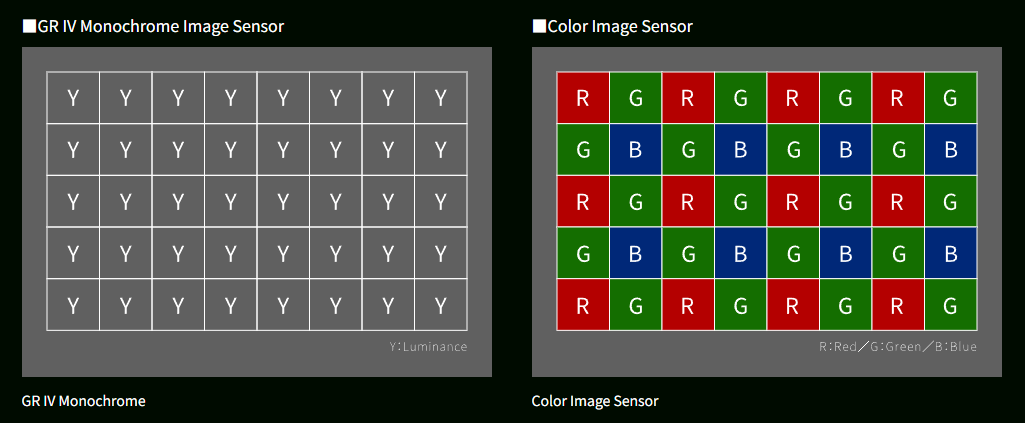This screenshot has width=1025, height=423.
Task: Select the bottom-right Y cell in monochrome grid
Action: point(441,304)
